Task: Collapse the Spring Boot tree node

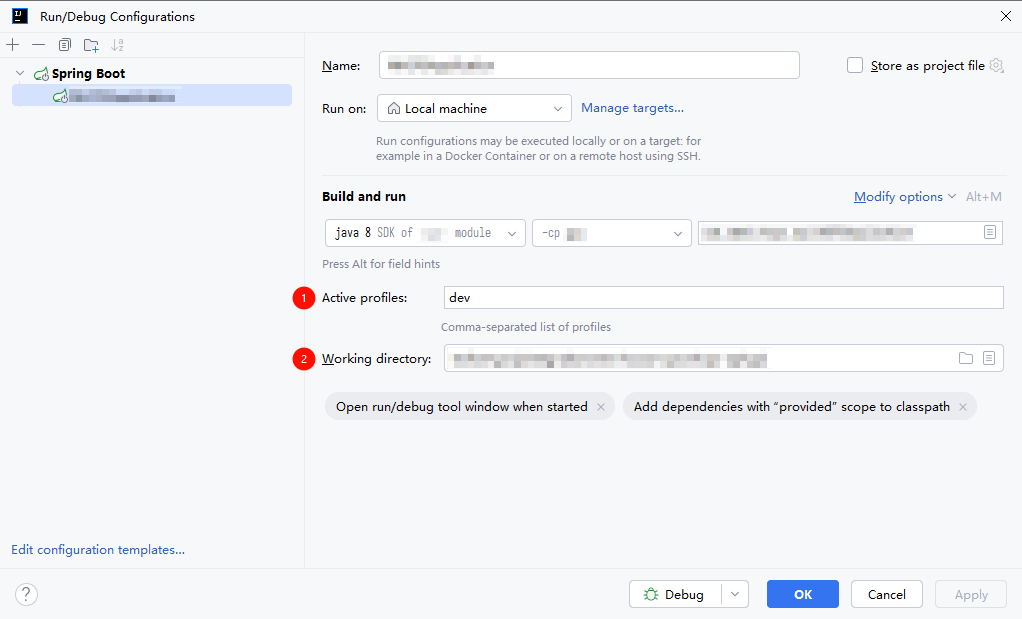Action: [x=20, y=74]
